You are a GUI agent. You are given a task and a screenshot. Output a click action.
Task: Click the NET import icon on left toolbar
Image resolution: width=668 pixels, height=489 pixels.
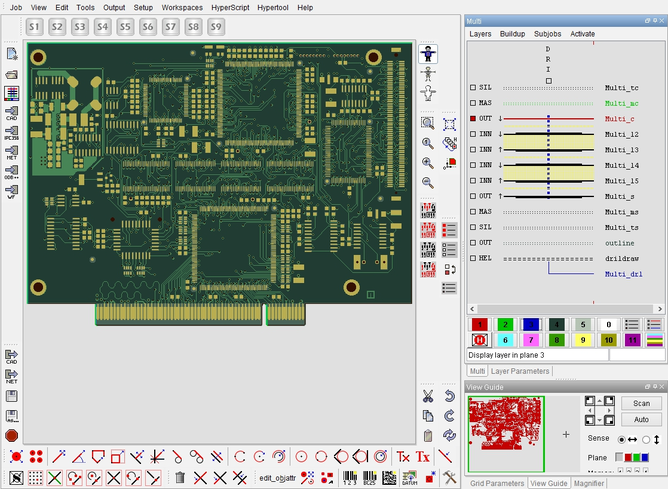coord(12,152)
